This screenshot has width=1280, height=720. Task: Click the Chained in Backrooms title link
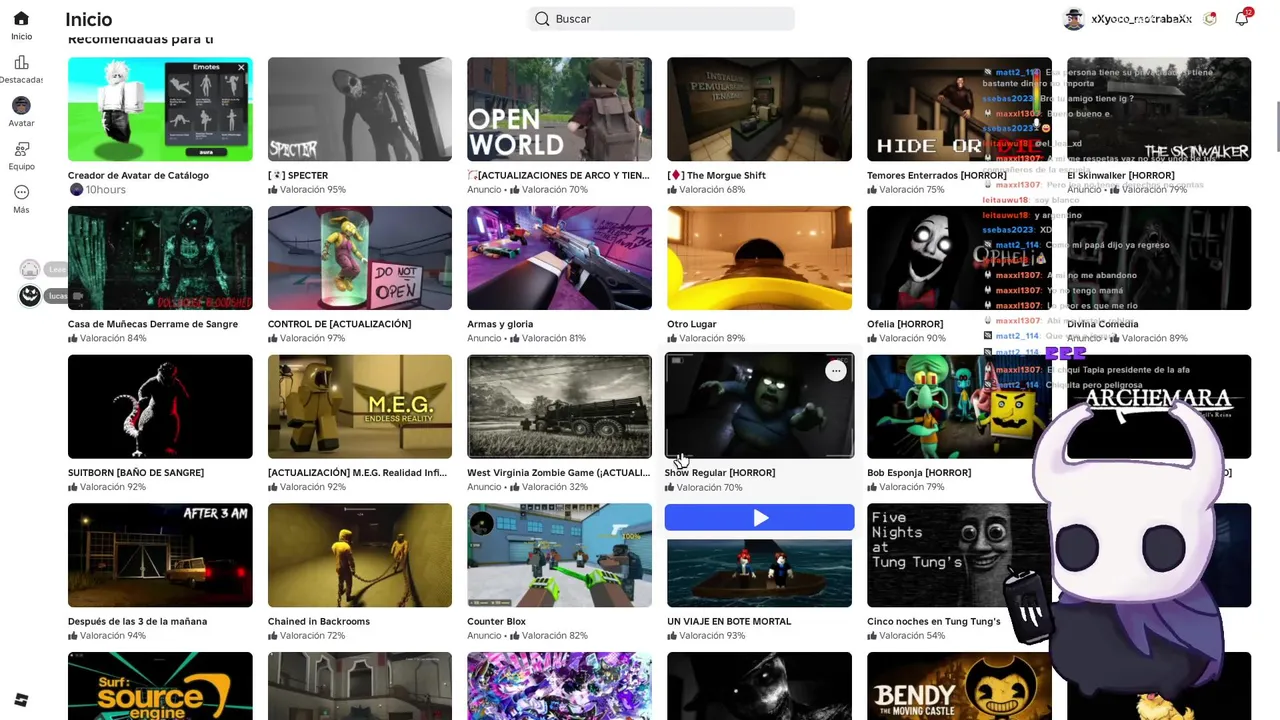click(x=319, y=621)
